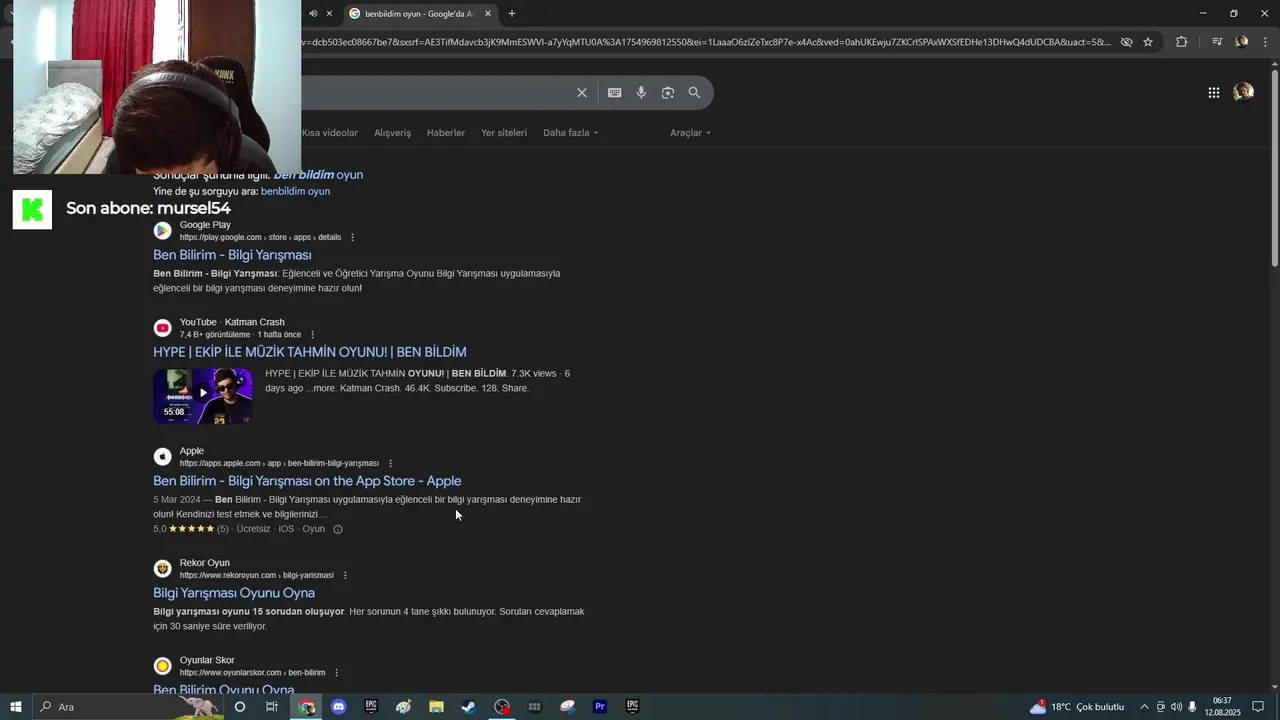Open more options for Oyunlar Skor result
Viewport: 1280px width, 720px height.
point(336,673)
